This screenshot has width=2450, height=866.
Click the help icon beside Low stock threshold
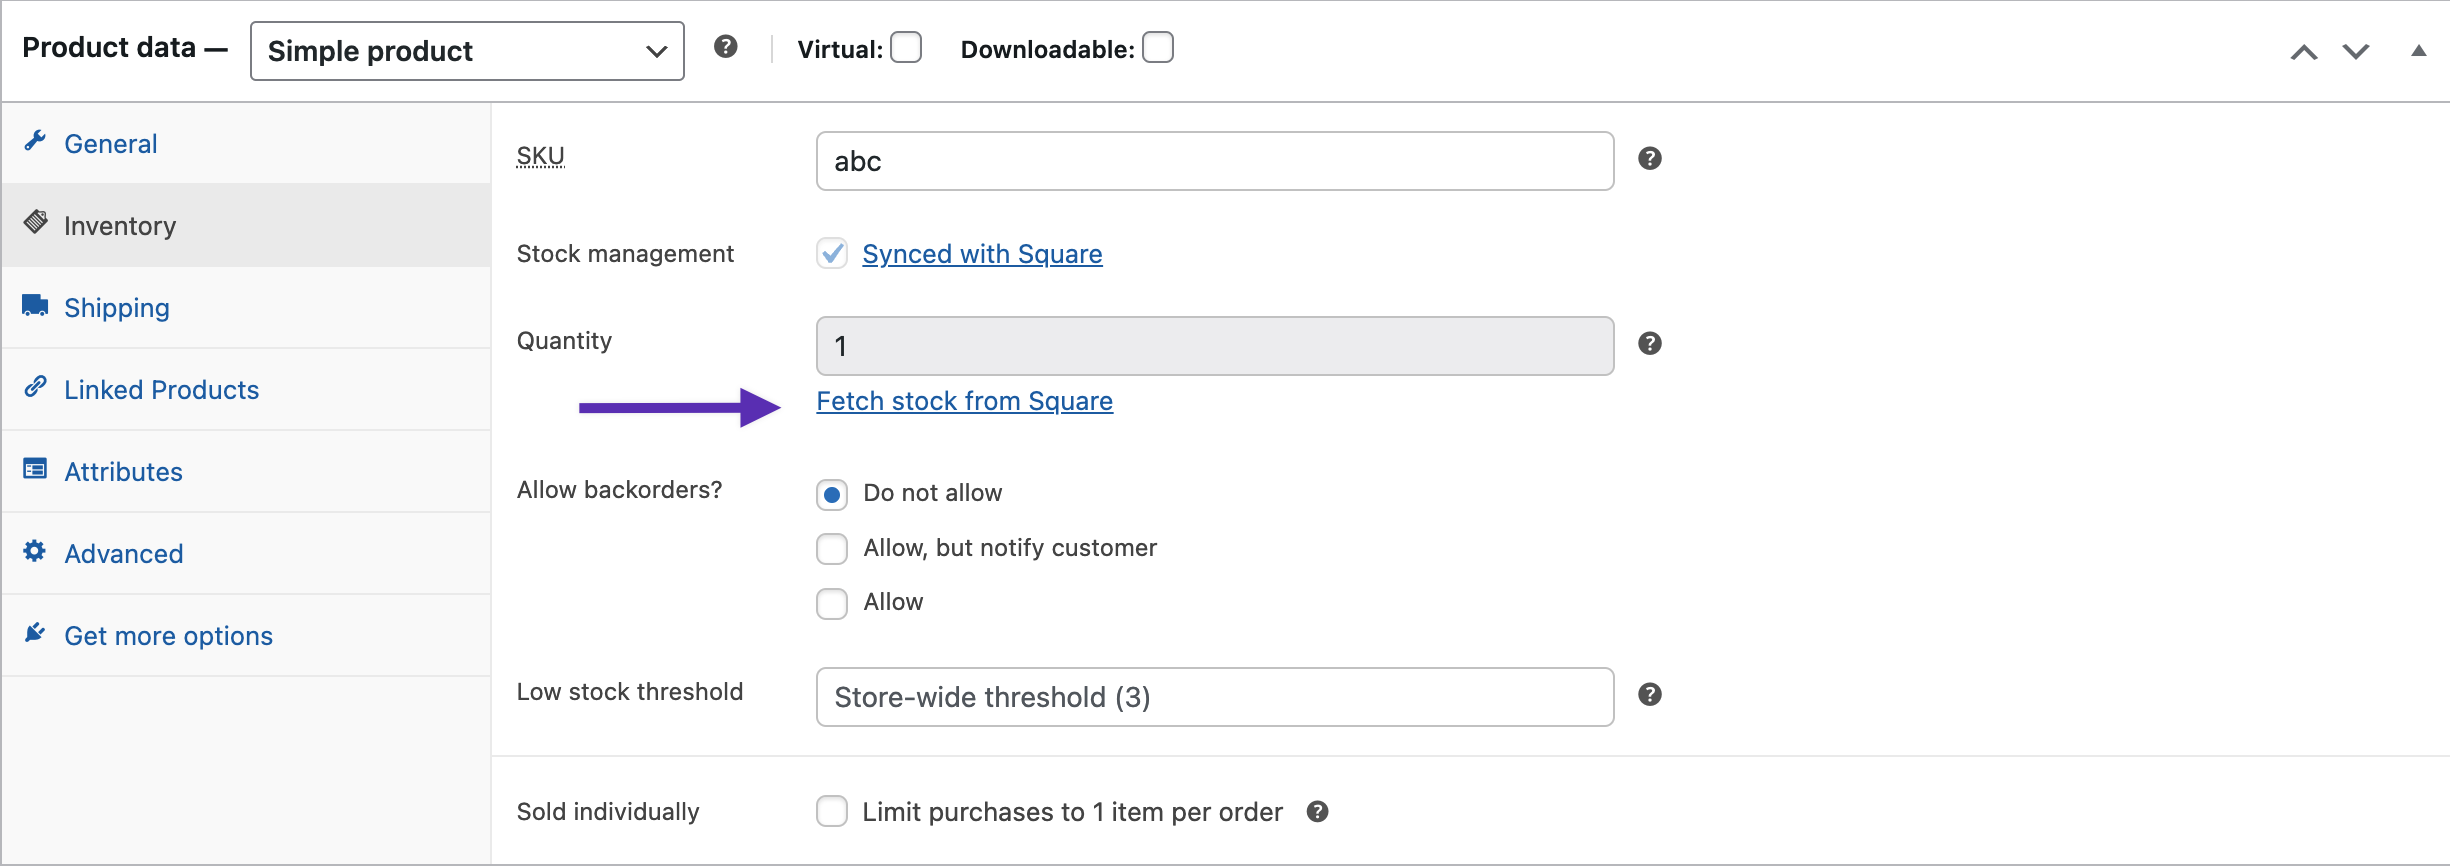pos(1649,695)
